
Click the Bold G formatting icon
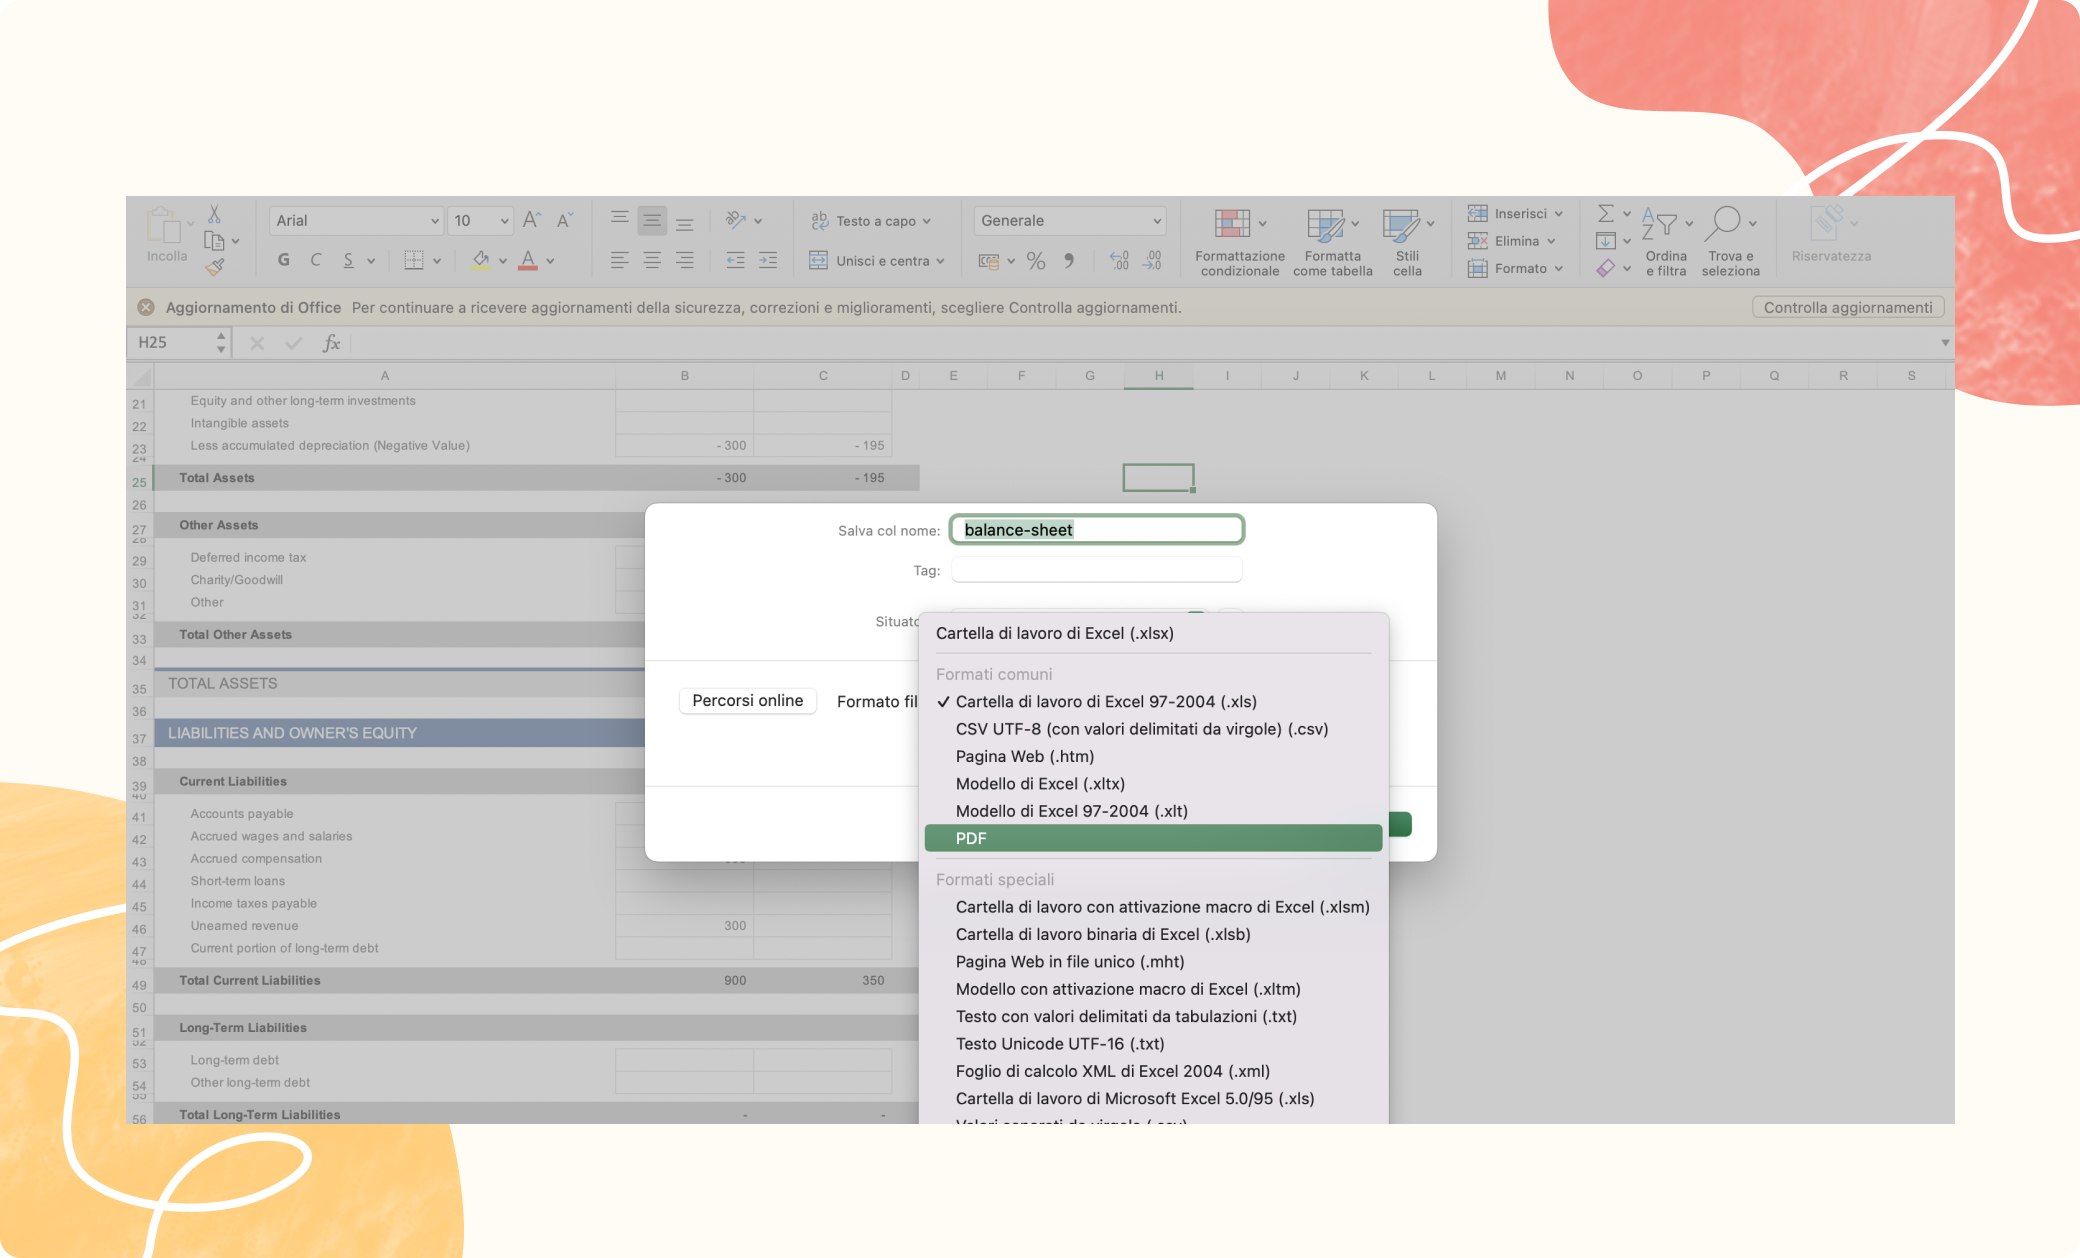(284, 260)
